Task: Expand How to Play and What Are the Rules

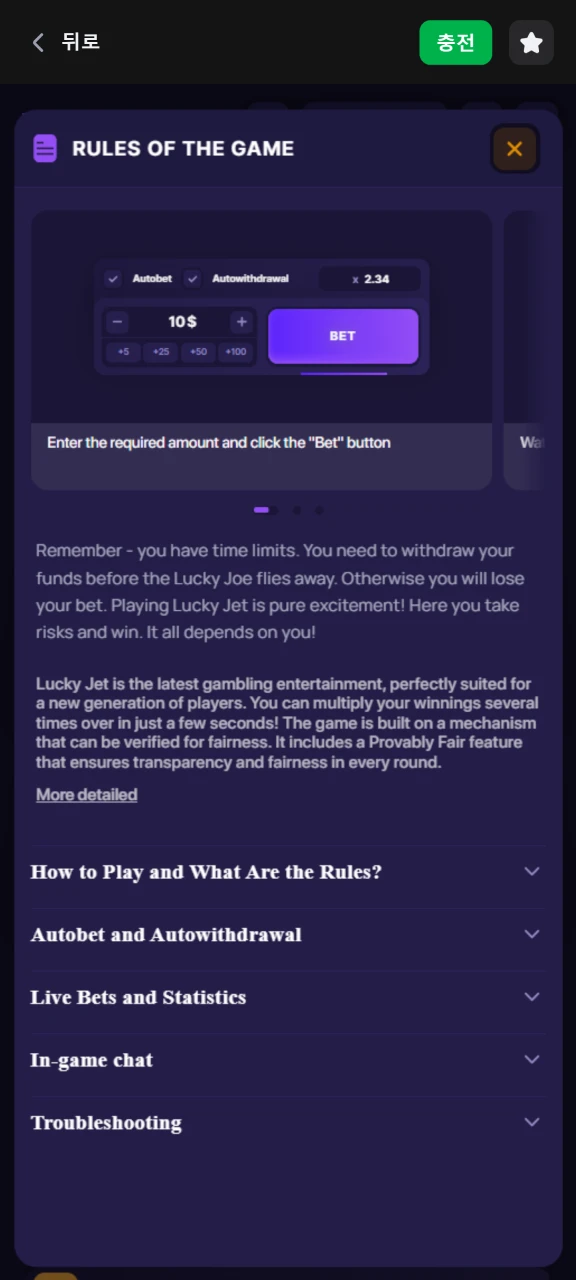Action: 288,872
